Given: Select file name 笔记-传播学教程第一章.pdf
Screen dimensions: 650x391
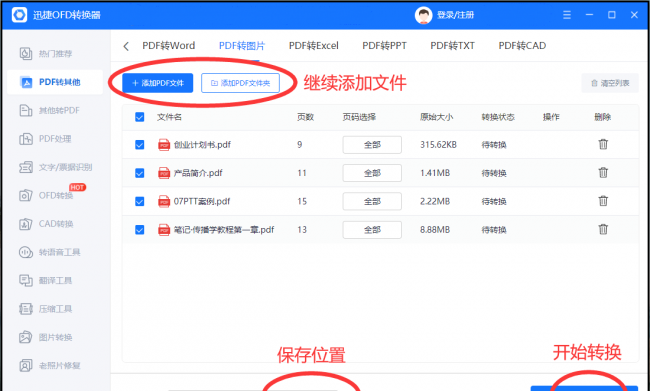Looking at the screenshot, I should click(224, 230).
